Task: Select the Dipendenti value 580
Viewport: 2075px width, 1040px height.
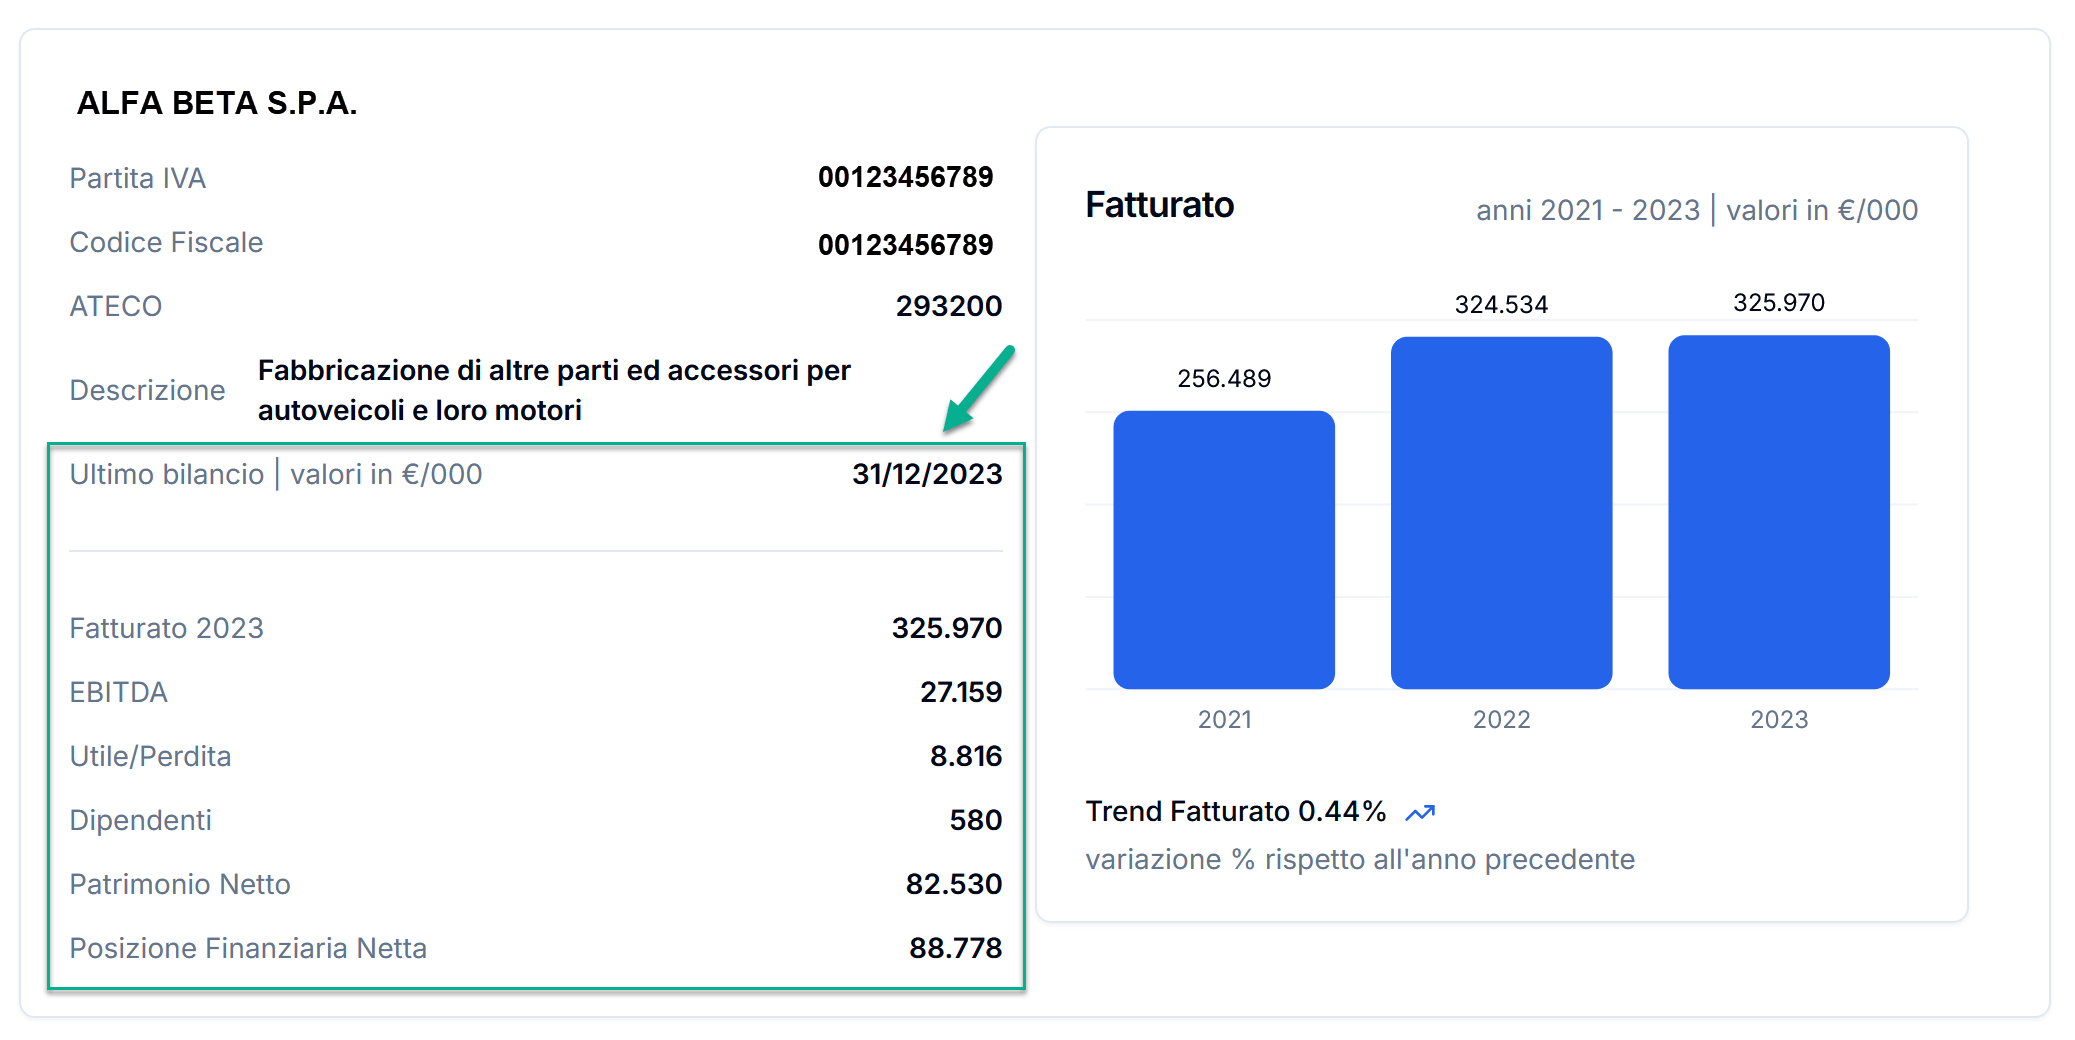Action: pos(975,820)
